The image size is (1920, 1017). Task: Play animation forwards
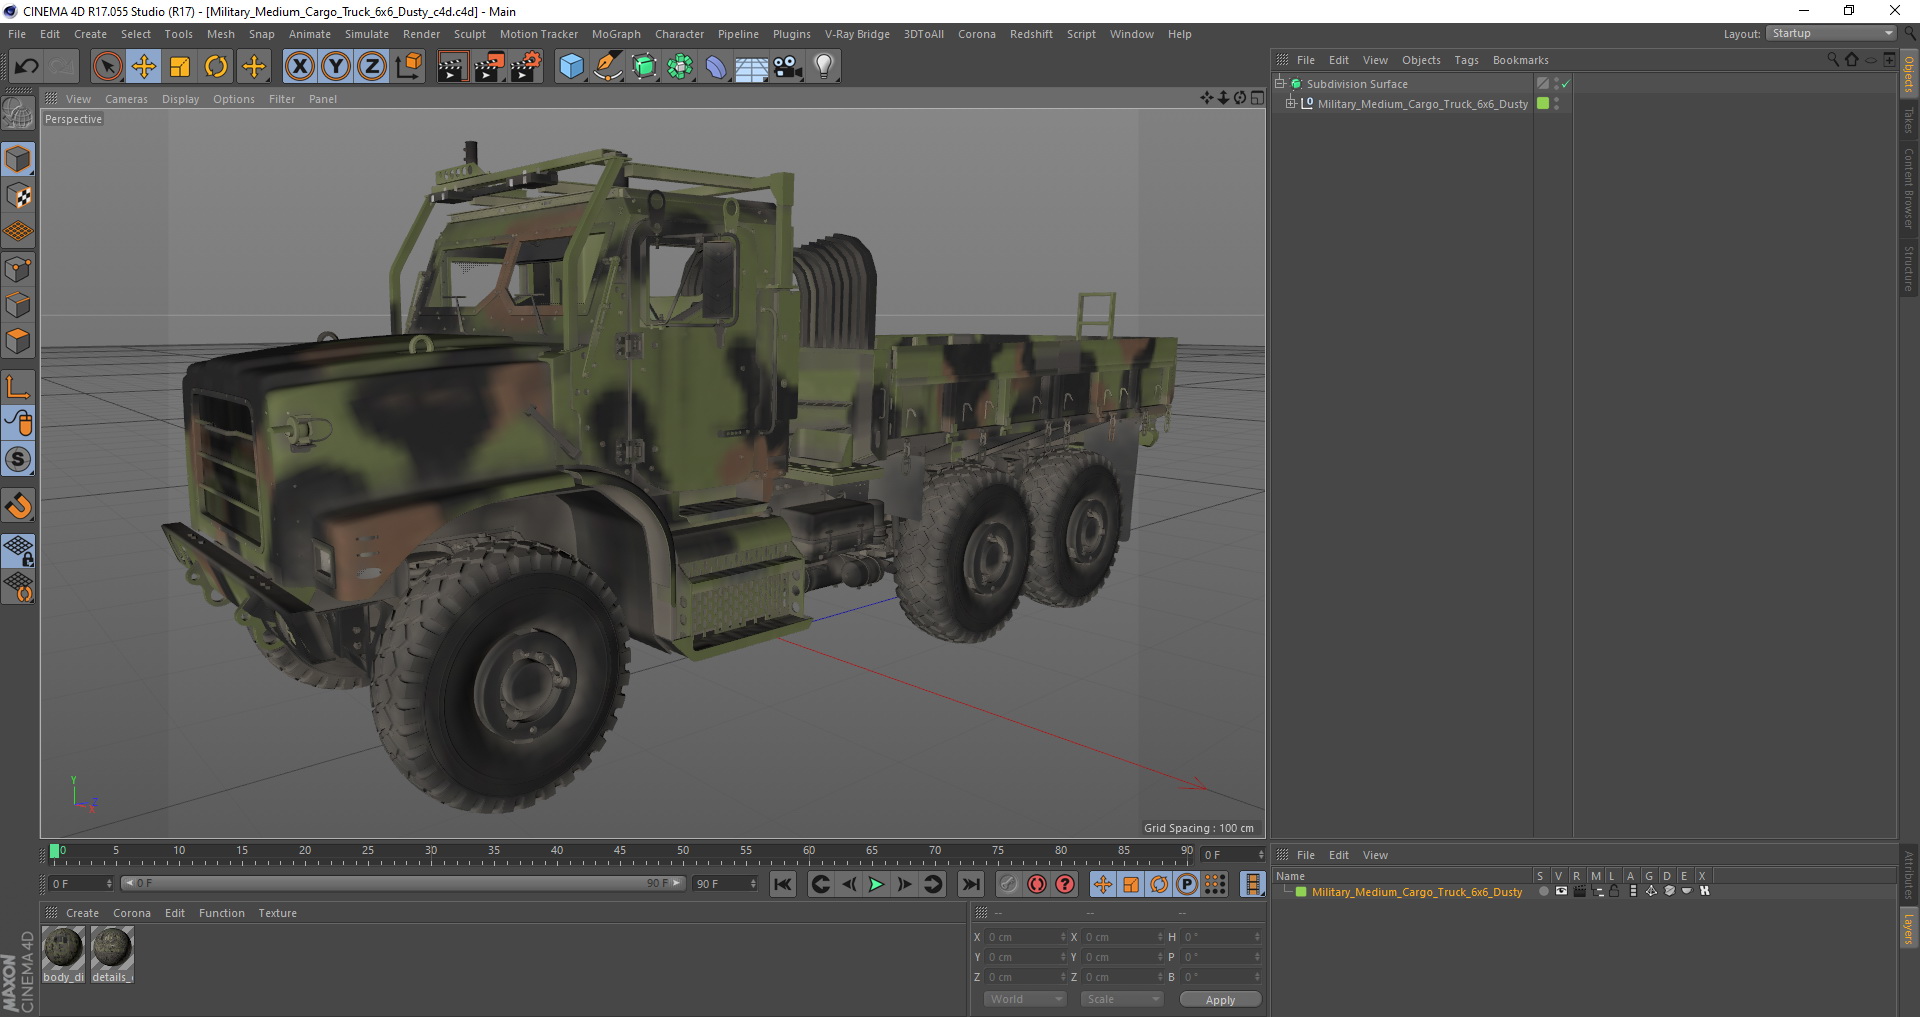876,884
